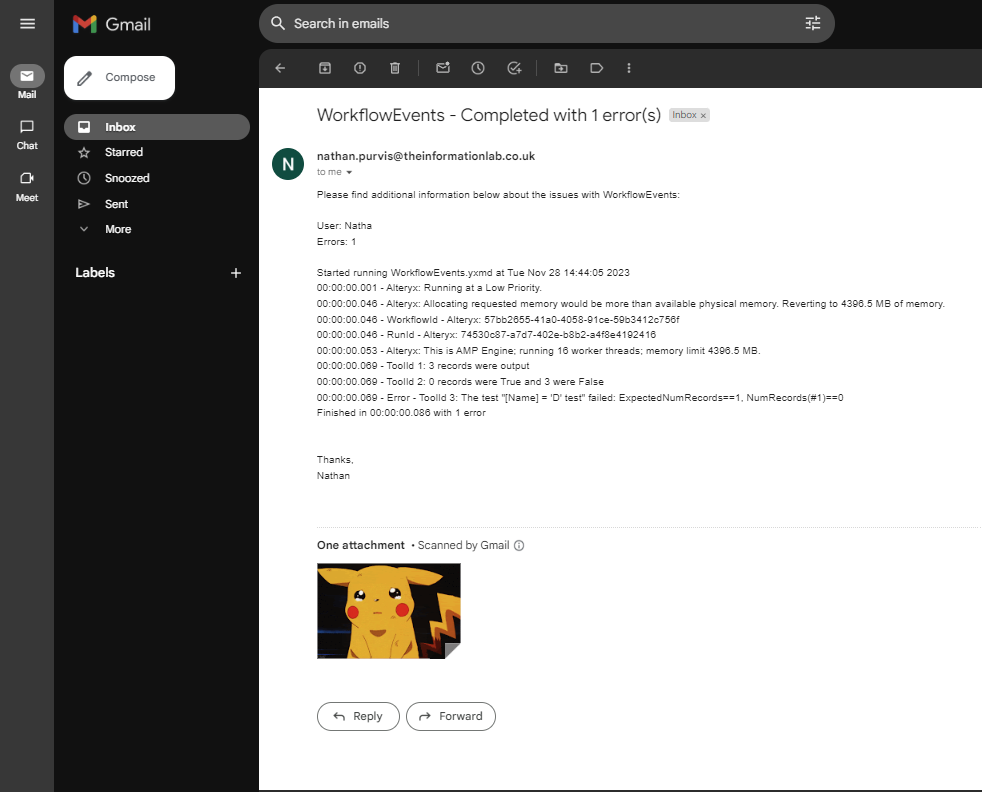
Task: Toggle the main navigation hamburger menu
Action: [27, 25]
